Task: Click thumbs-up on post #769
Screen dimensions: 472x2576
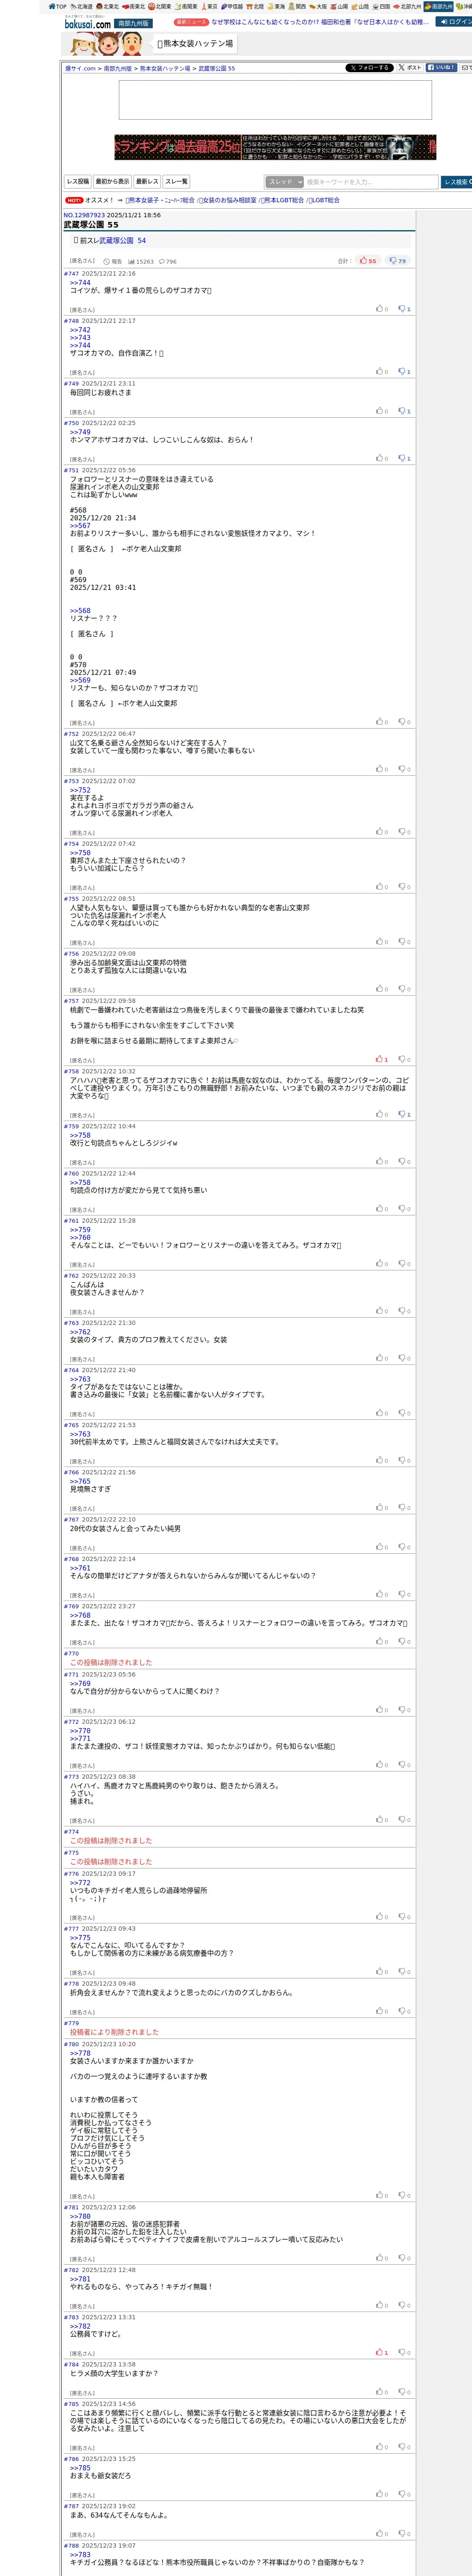Action: (380, 1641)
